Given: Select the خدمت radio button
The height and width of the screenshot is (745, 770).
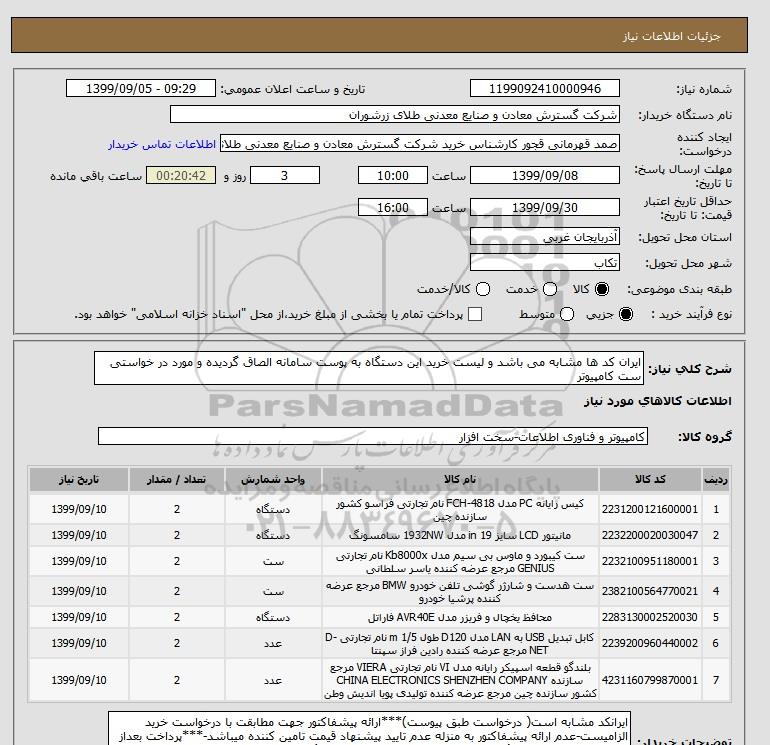Looking at the screenshot, I should tap(550, 289).
